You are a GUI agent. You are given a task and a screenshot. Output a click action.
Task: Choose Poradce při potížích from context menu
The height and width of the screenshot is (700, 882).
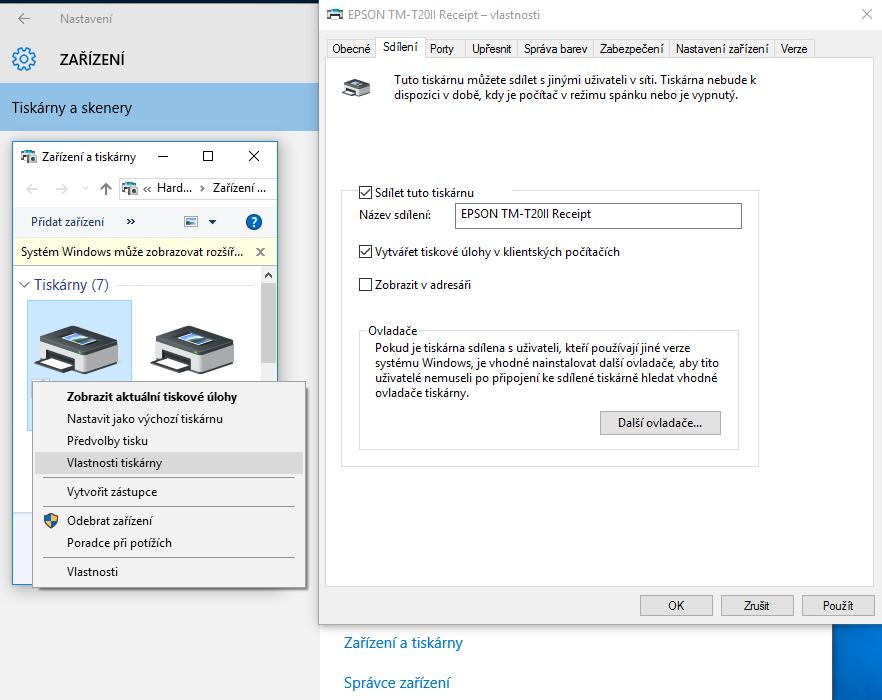169,543
